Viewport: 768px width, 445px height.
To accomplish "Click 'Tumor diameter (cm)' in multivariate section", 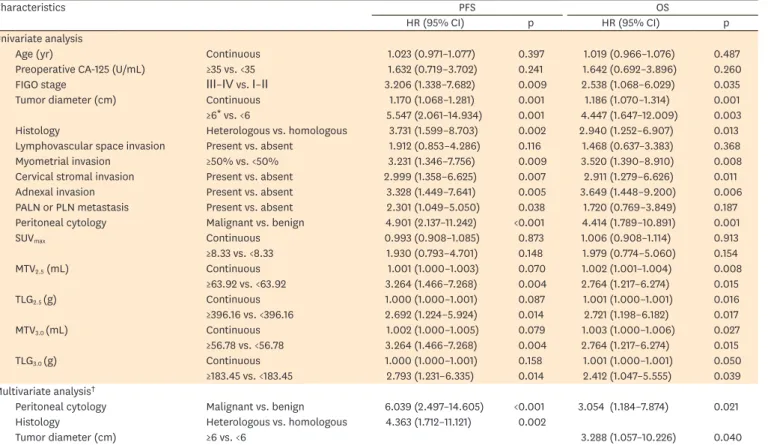I will click(66, 437).
